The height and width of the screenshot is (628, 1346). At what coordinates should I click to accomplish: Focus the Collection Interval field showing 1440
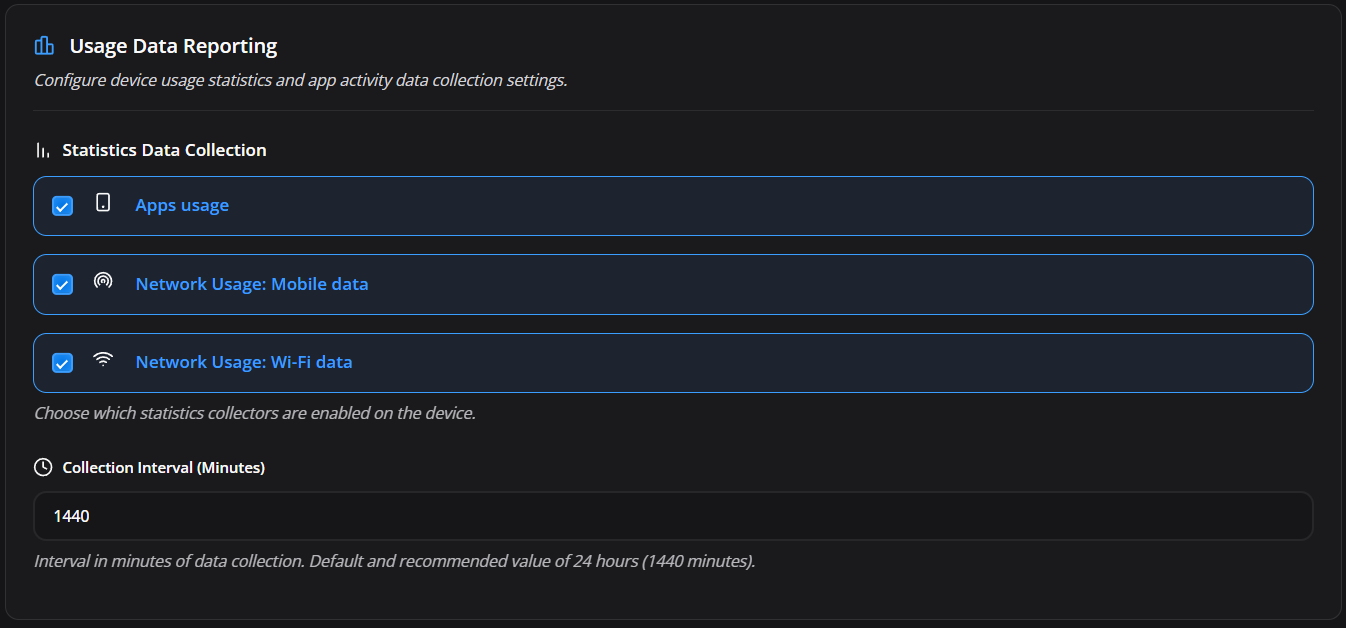click(x=673, y=516)
